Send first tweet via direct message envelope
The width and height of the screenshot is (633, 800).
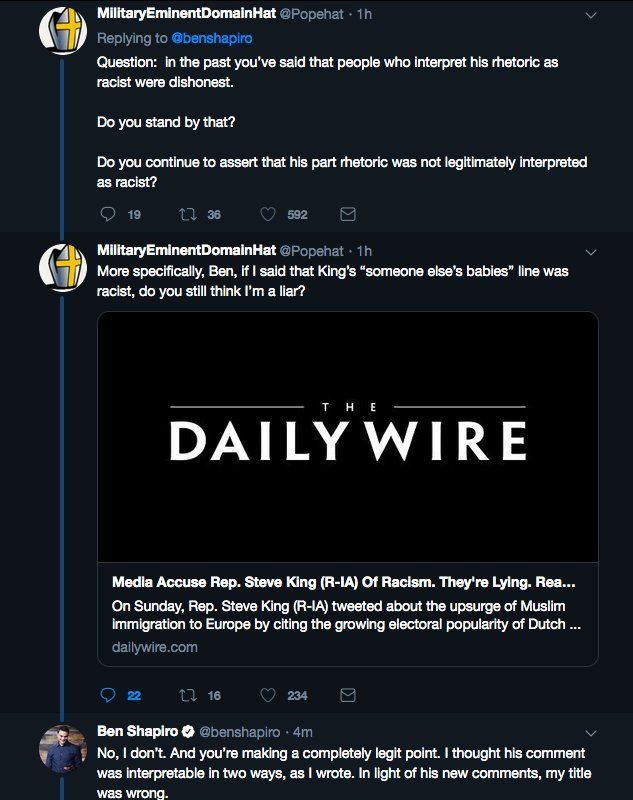348,214
